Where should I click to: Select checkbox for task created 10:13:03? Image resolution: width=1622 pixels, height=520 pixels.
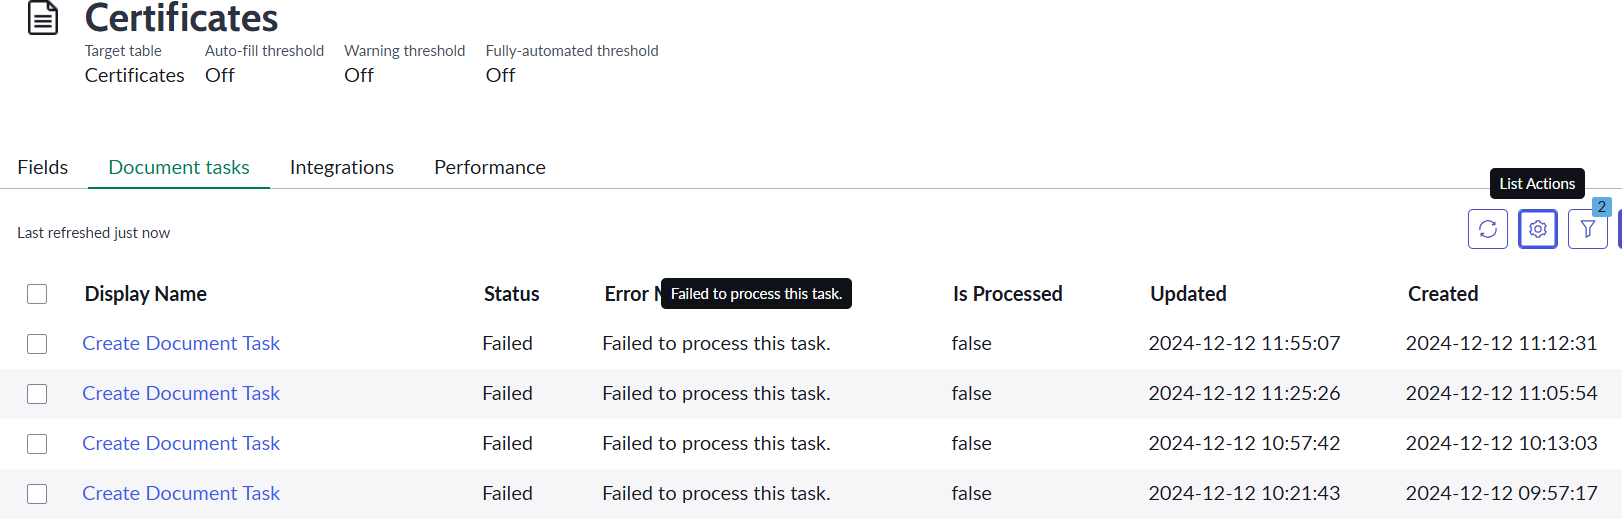coord(37,444)
